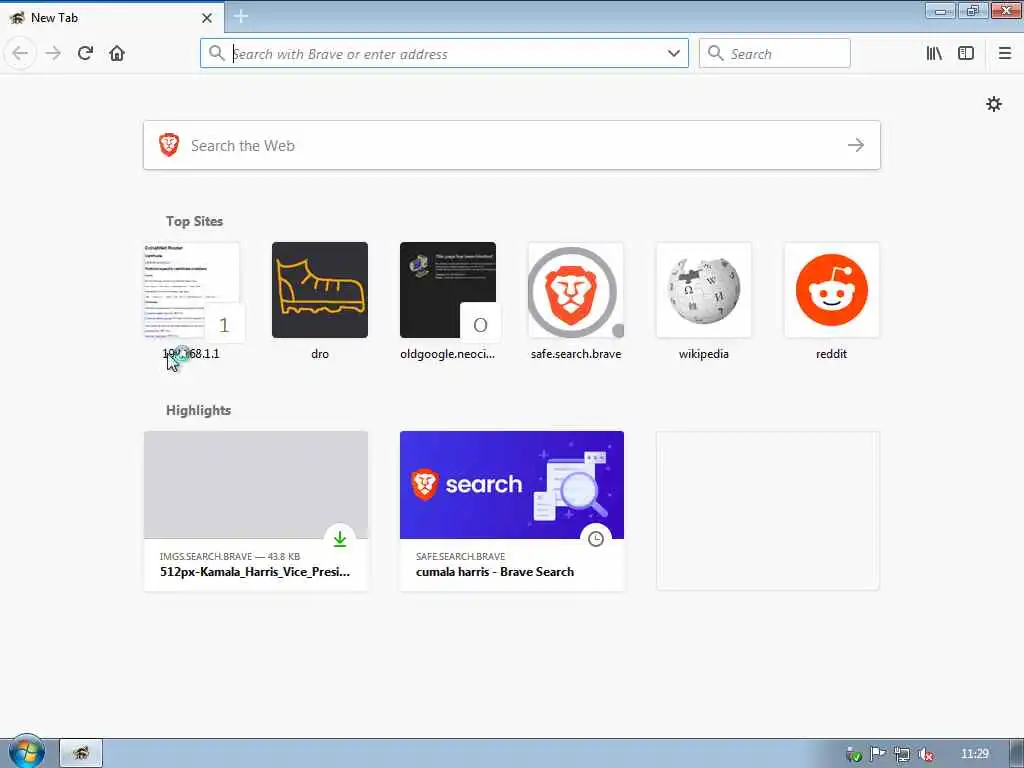Expand the address bar history dropdown arrow
Screen dimensions: 1024x768
tap(674, 54)
